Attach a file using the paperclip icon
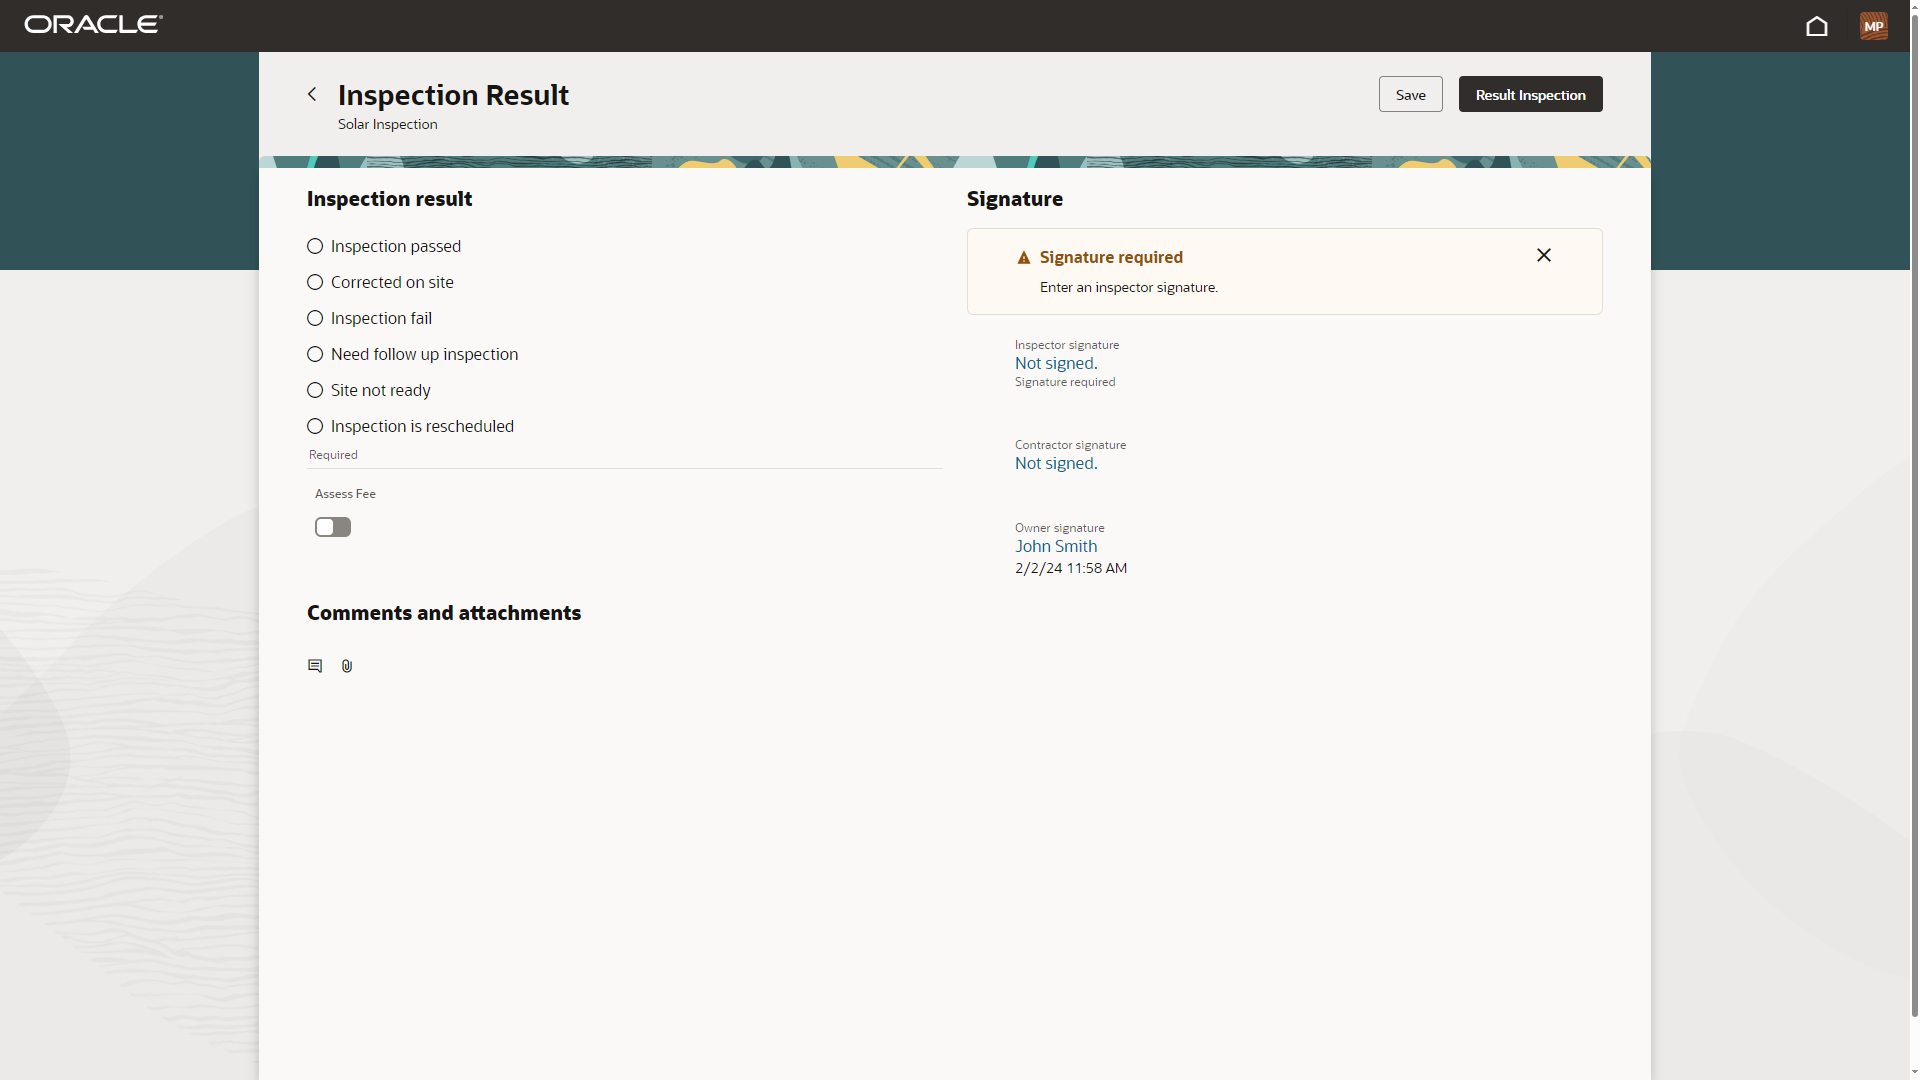Image resolution: width=1920 pixels, height=1080 pixels. [x=346, y=665]
